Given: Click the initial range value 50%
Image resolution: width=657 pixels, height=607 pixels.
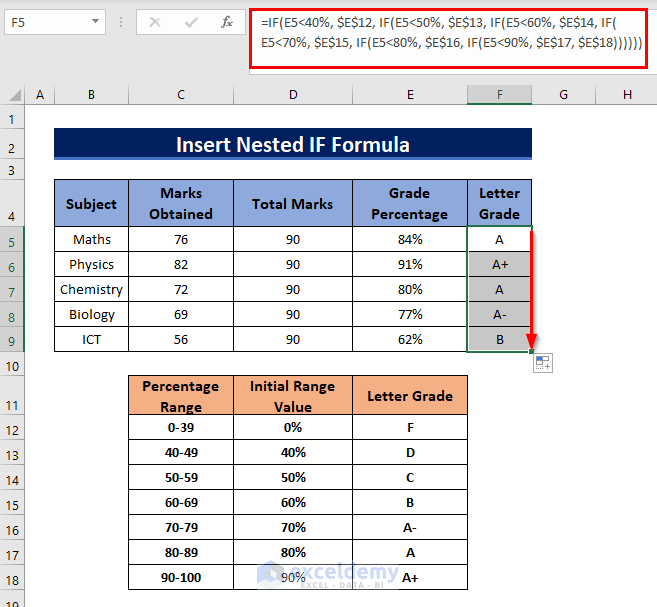Looking at the screenshot, I should [293, 478].
